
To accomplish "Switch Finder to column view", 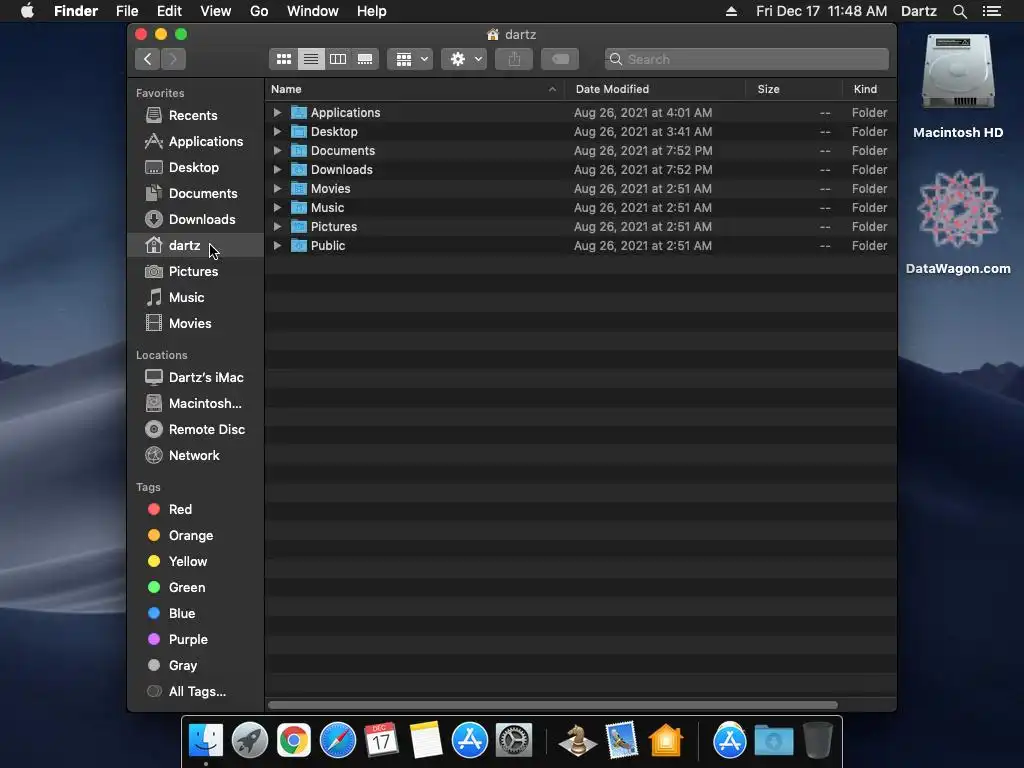I will pos(338,59).
